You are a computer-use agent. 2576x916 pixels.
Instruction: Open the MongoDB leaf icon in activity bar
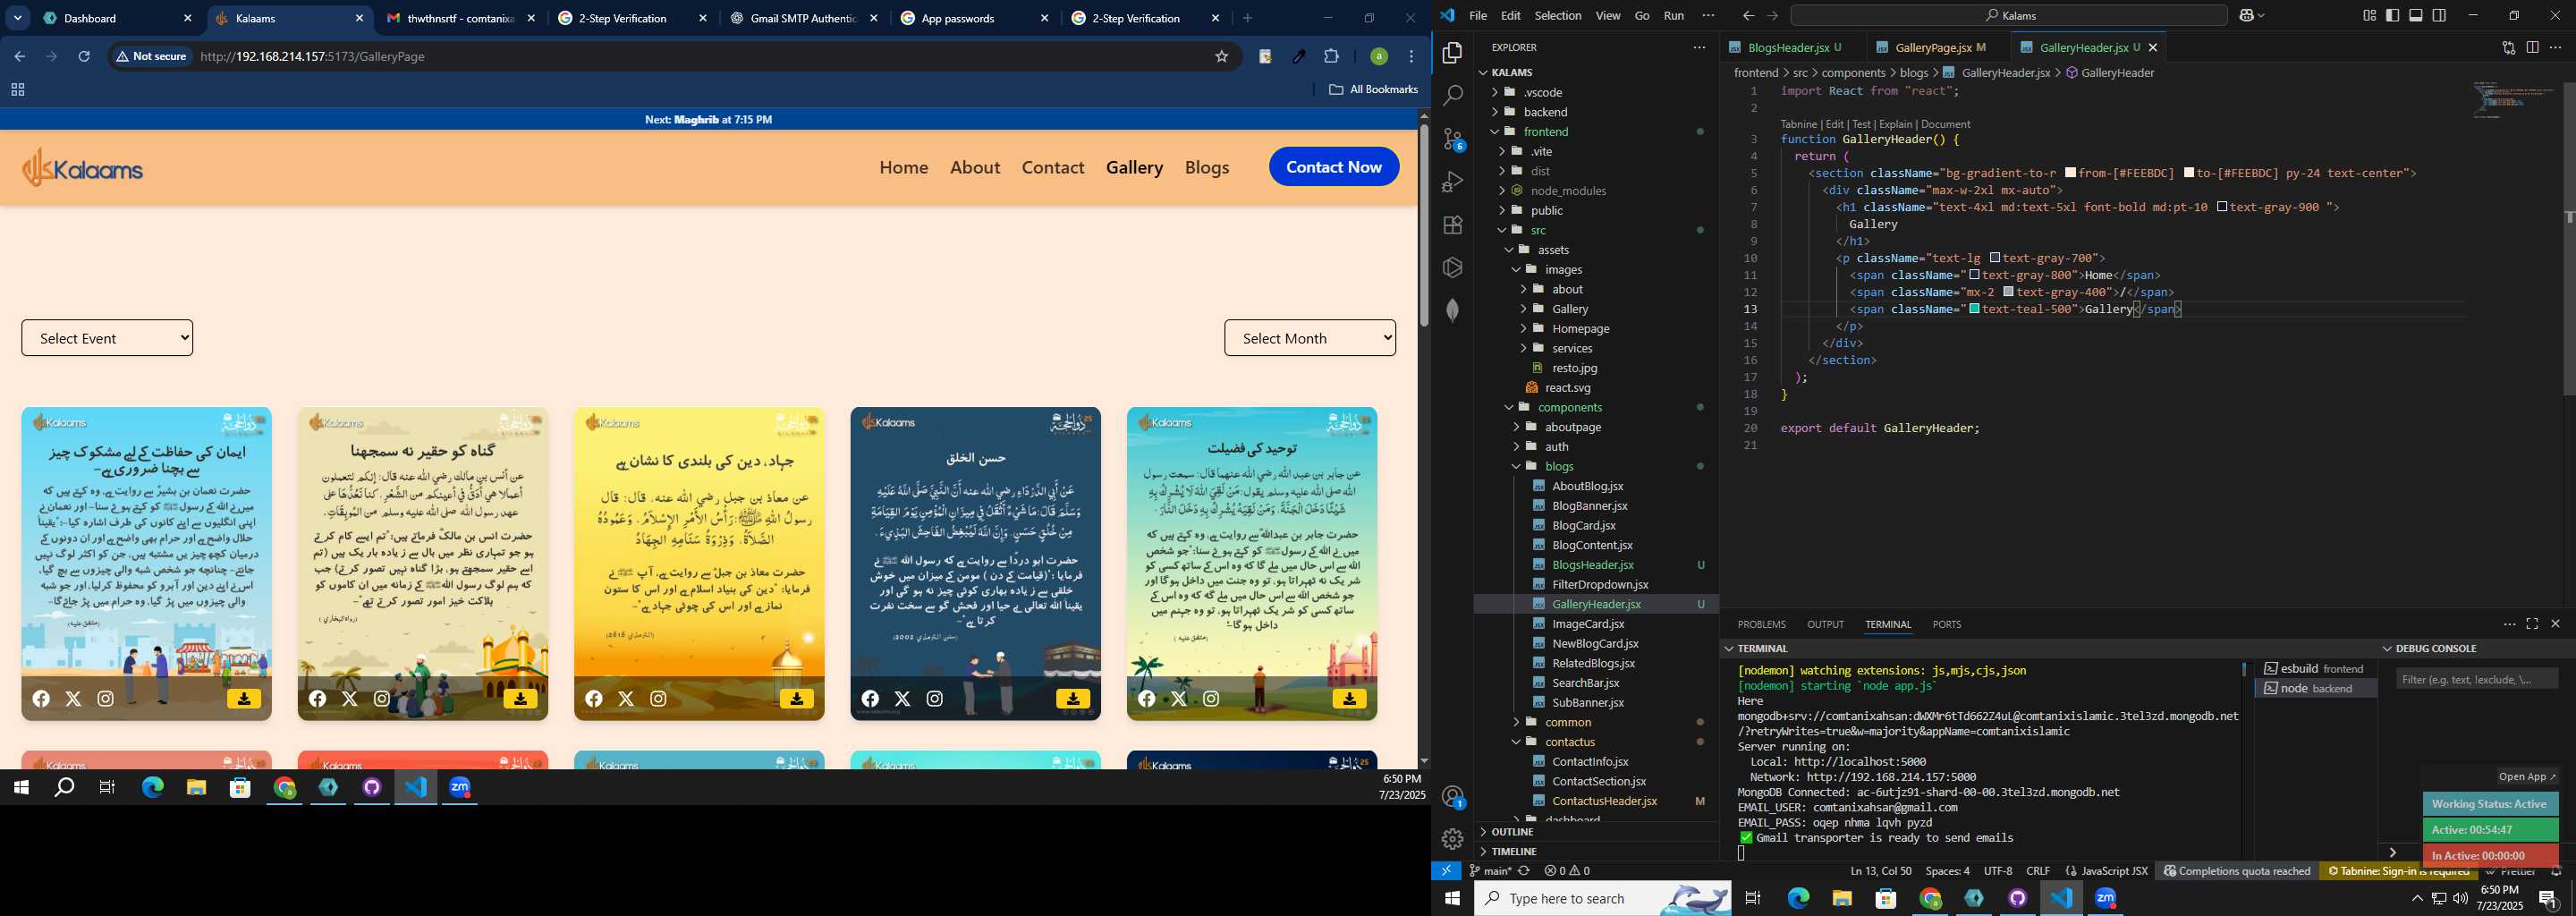pyautogui.click(x=1452, y=310)
